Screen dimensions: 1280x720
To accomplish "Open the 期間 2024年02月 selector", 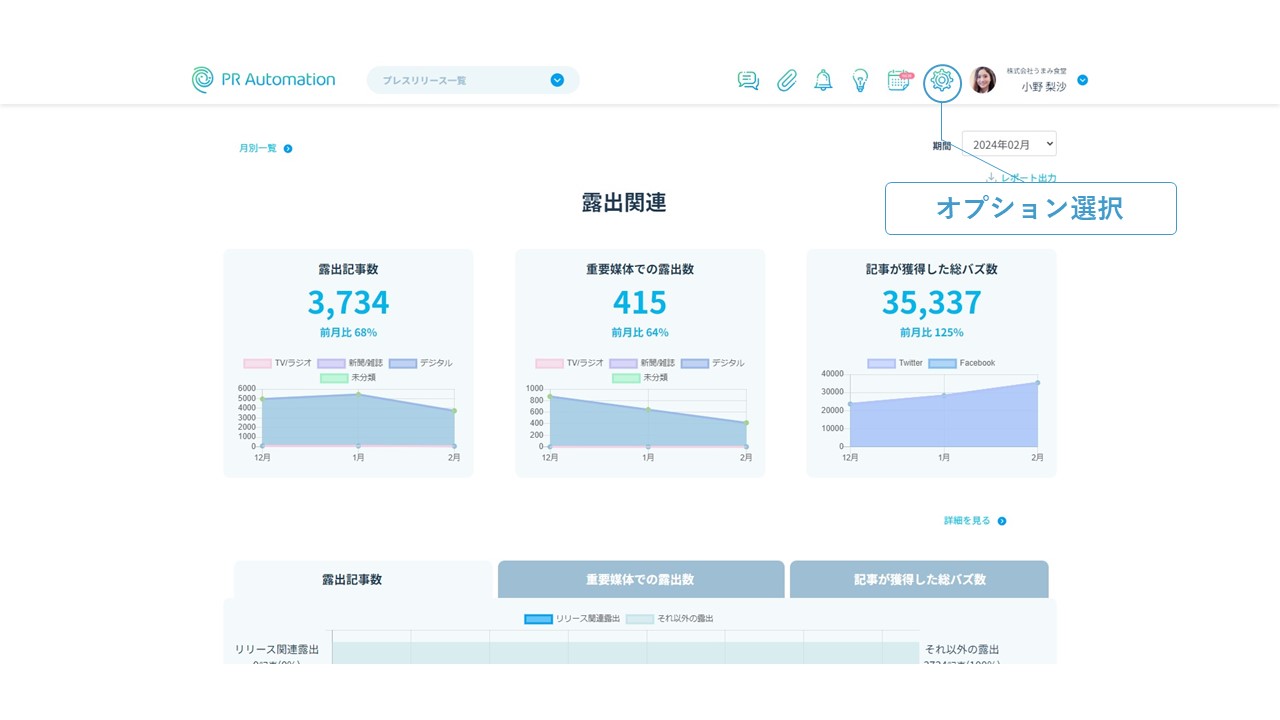I will 1008,144.
